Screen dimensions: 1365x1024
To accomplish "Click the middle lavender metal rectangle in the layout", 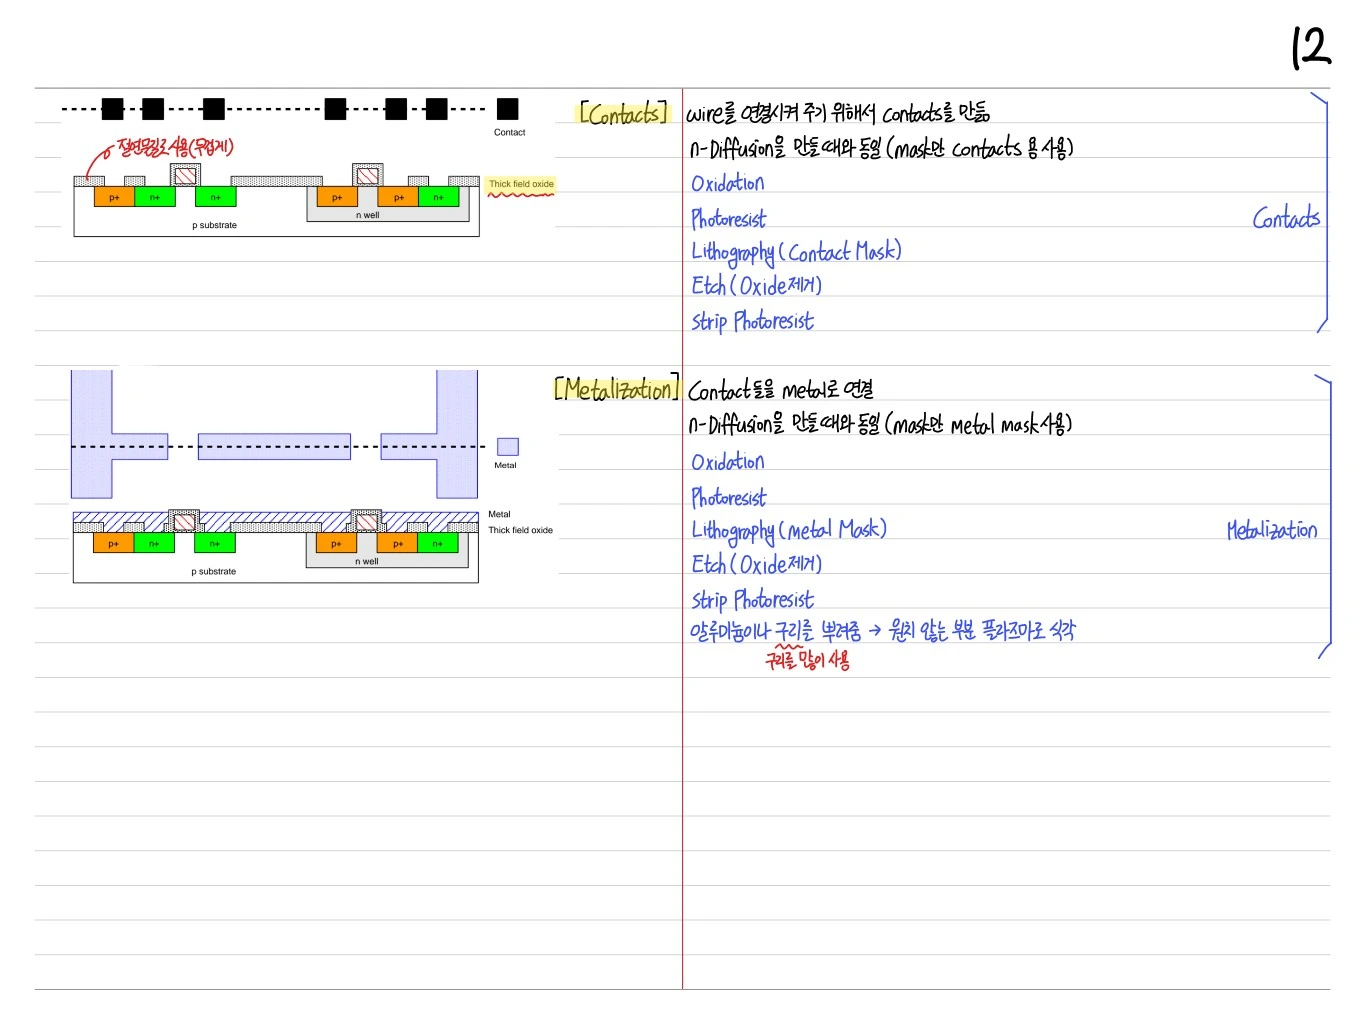I will tap(274, 446).
